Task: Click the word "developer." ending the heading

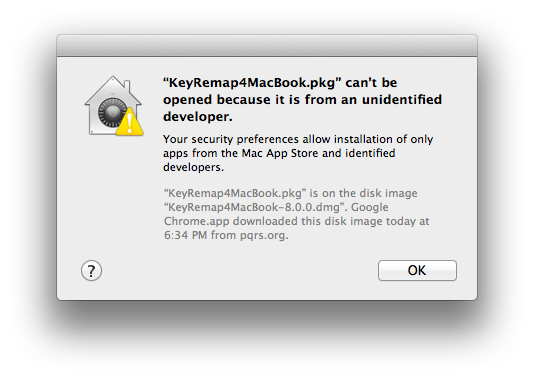Action: 198,116
